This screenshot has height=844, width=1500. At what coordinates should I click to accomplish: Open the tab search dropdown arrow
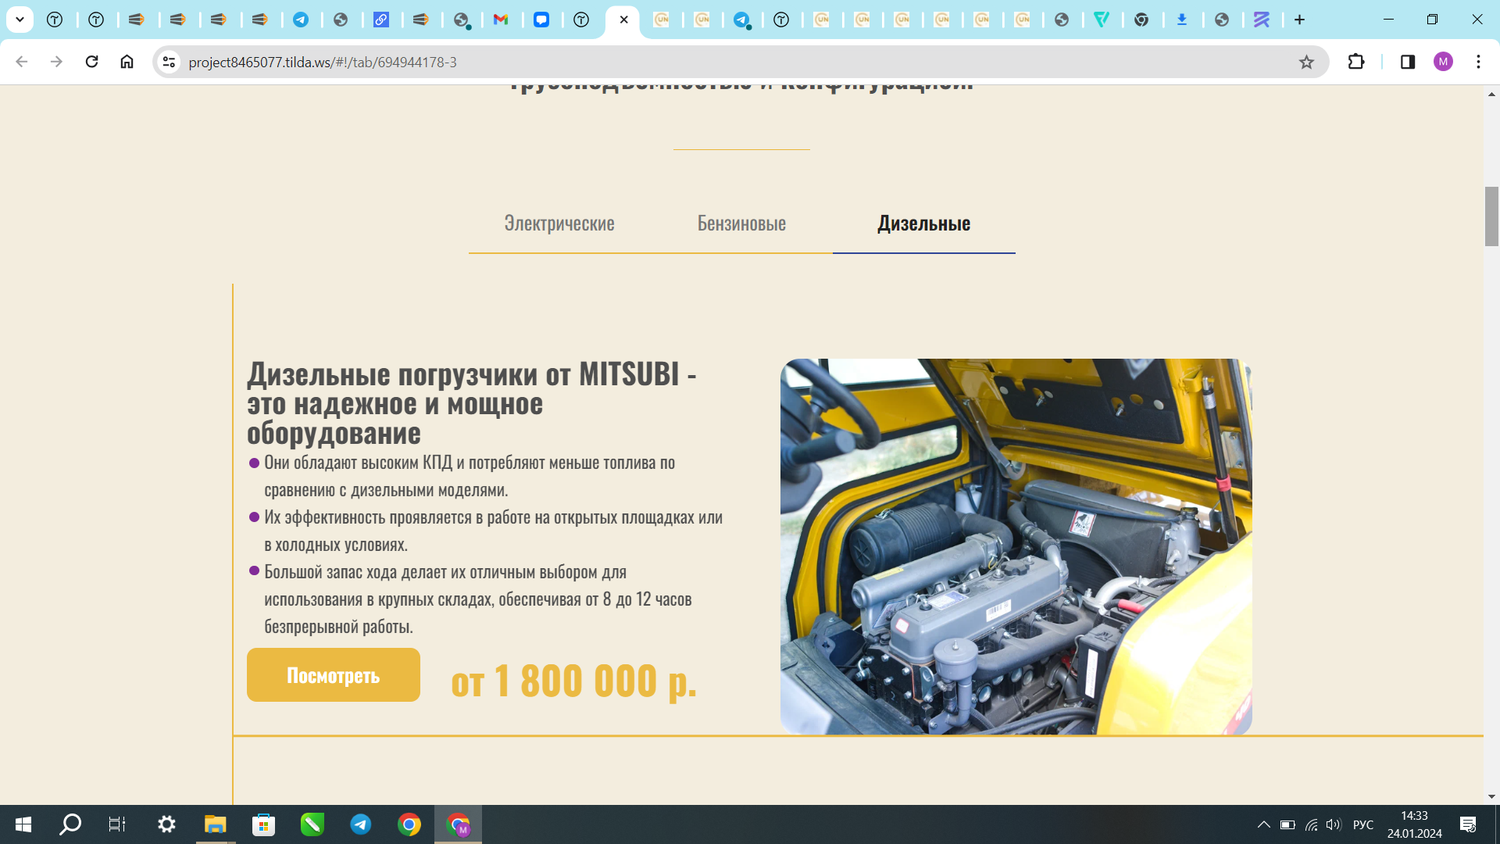point(19,19)
